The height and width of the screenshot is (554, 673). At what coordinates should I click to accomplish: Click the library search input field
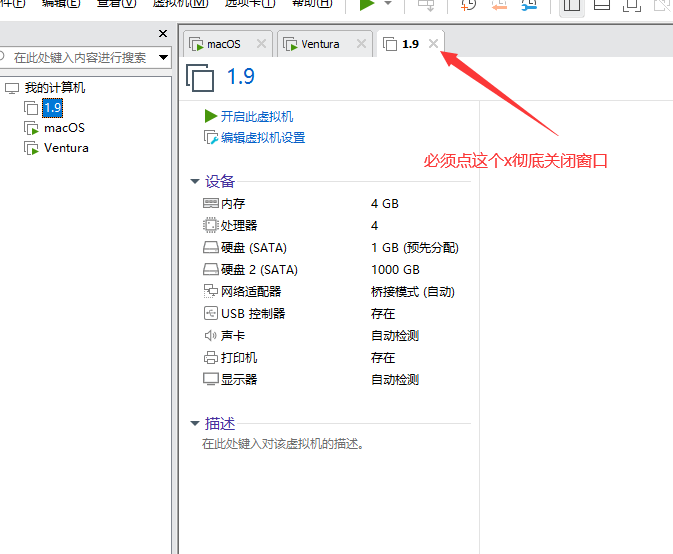pos(80,58)
